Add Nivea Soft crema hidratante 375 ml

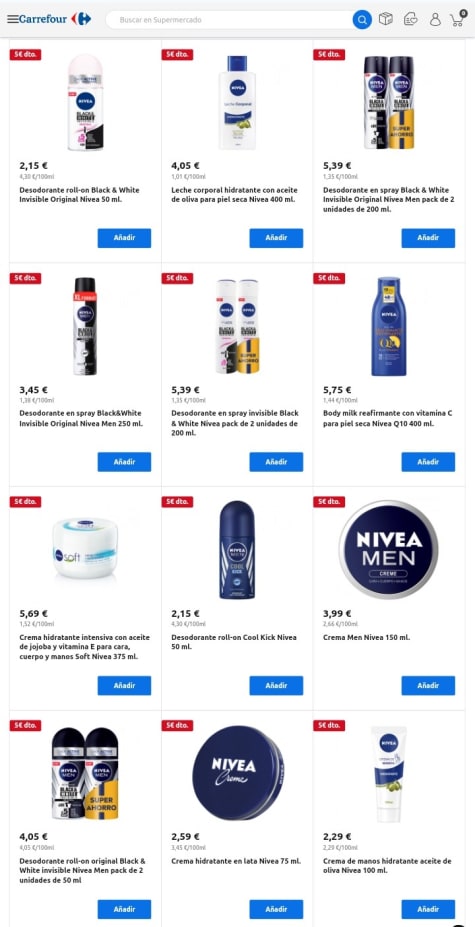tap(124, 686)
